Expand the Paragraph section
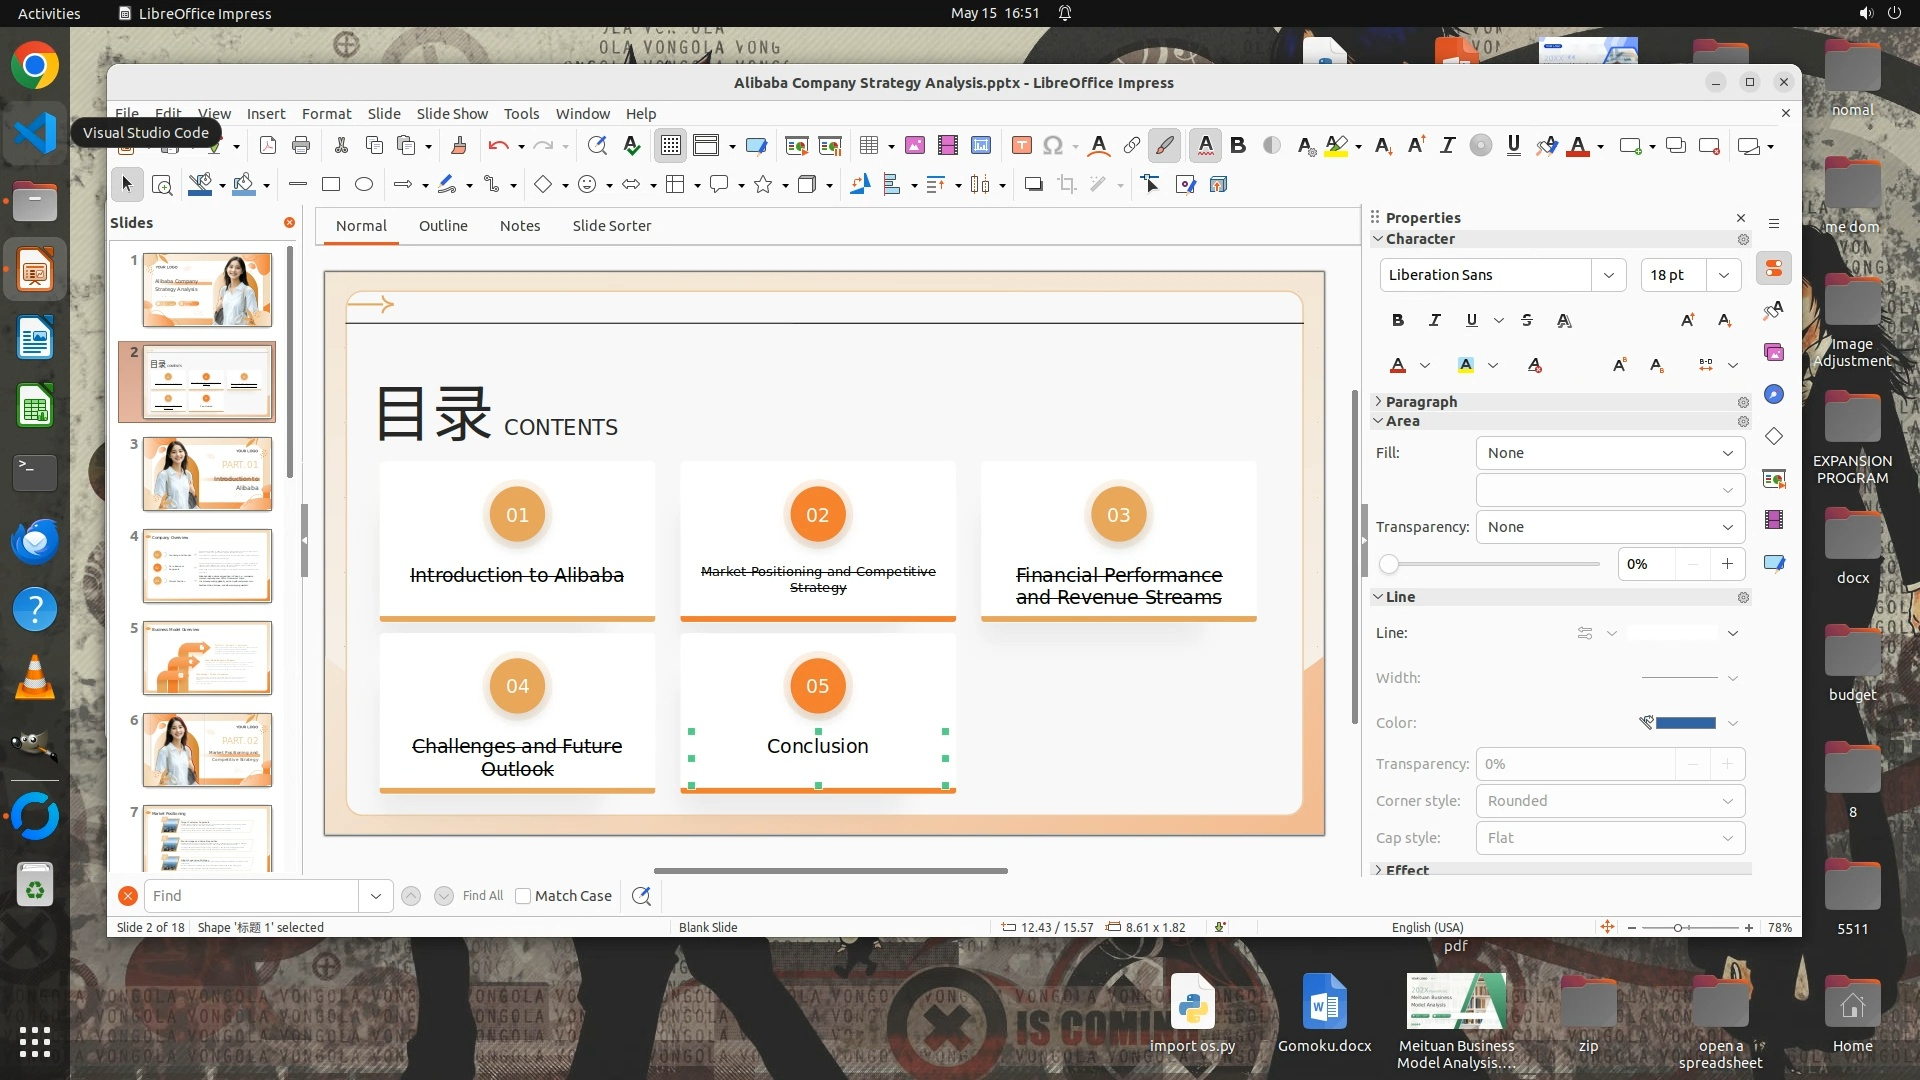Image resolution: width=1920 pixels, height=1080 pixels. (1421, 401)
